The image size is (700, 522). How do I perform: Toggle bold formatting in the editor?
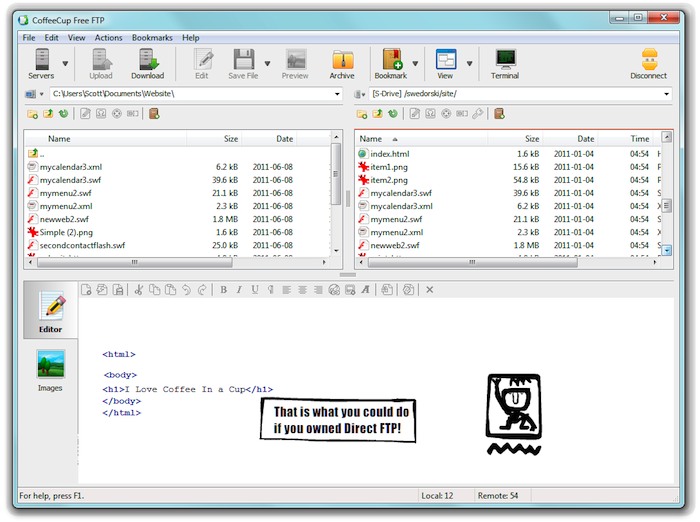tap(223, 290)
